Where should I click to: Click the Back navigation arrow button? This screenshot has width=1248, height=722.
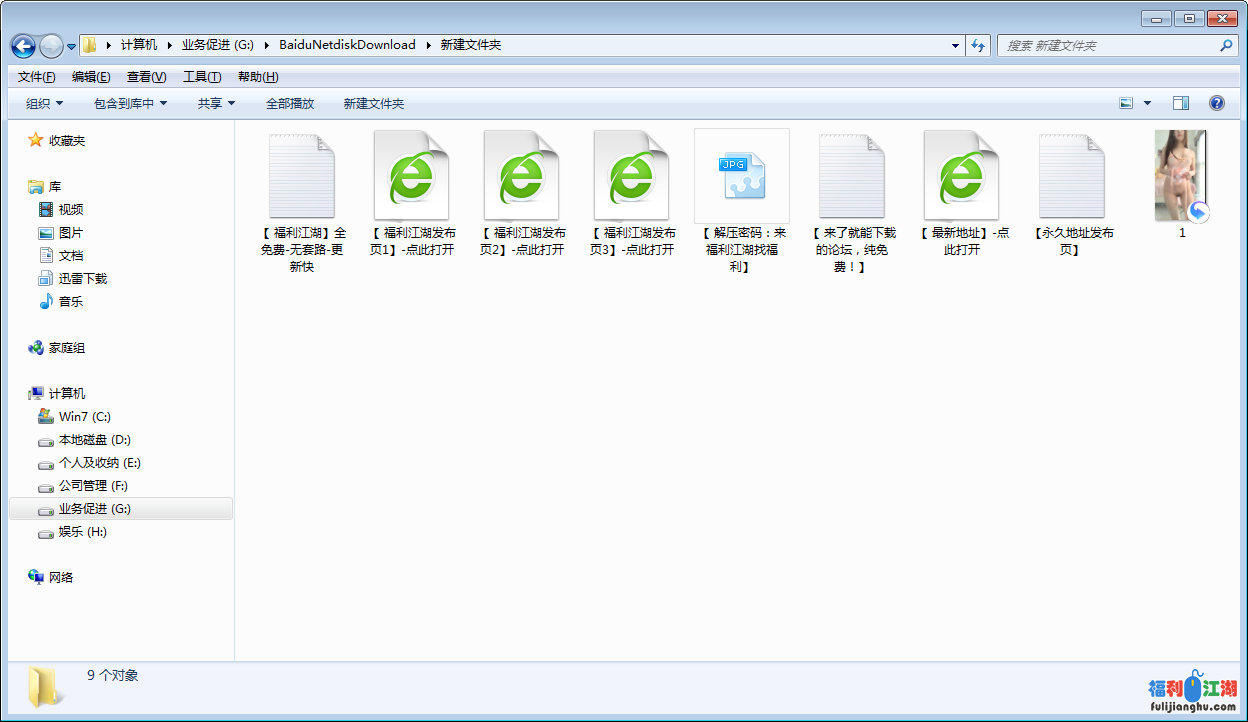[x=23, y=46]
